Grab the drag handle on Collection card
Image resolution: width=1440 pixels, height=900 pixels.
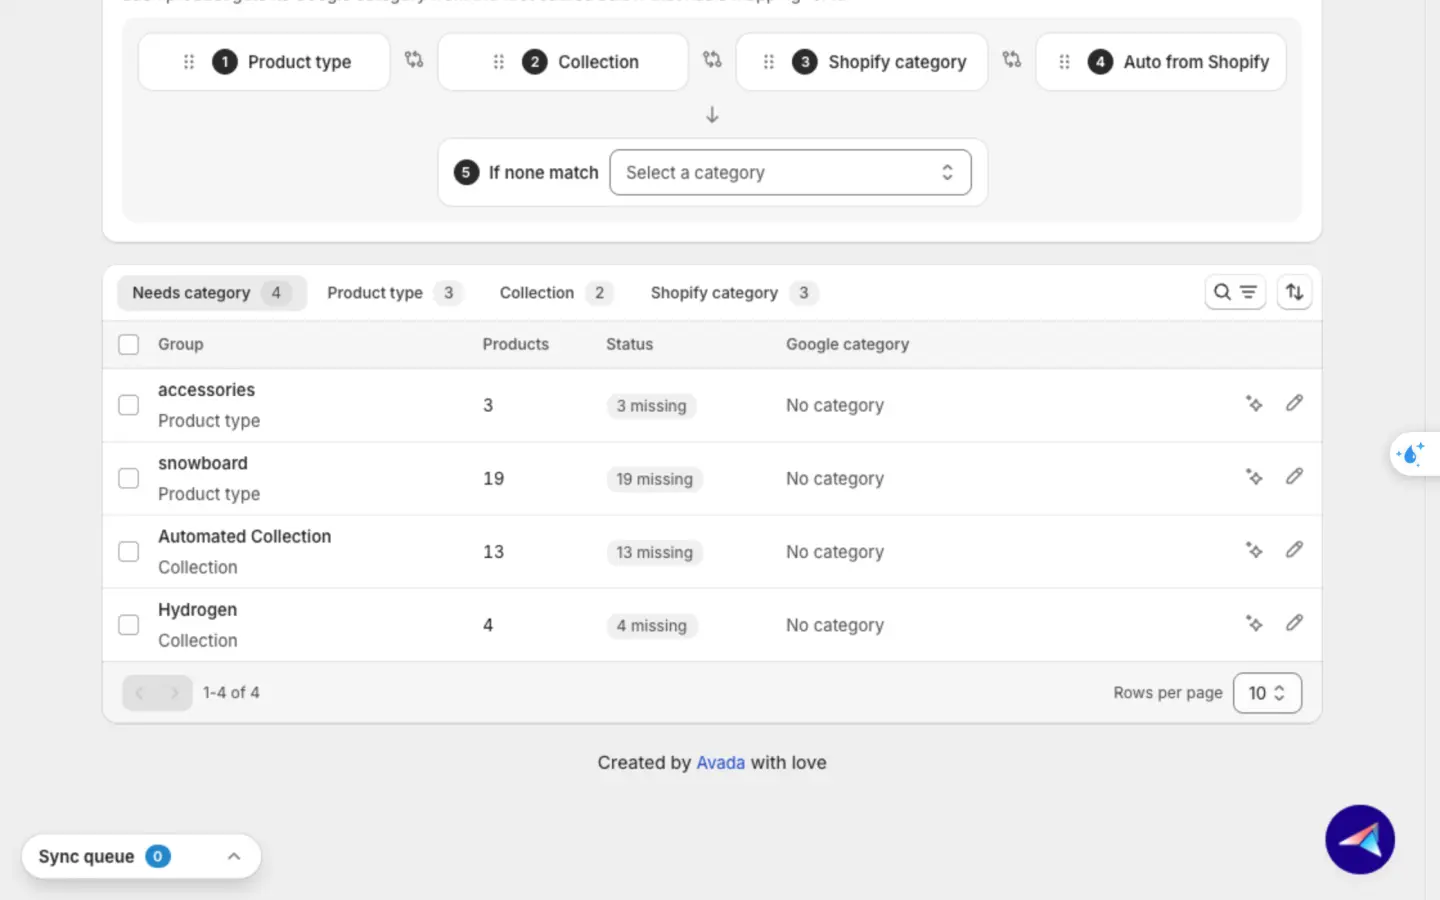tap(498, 62)
